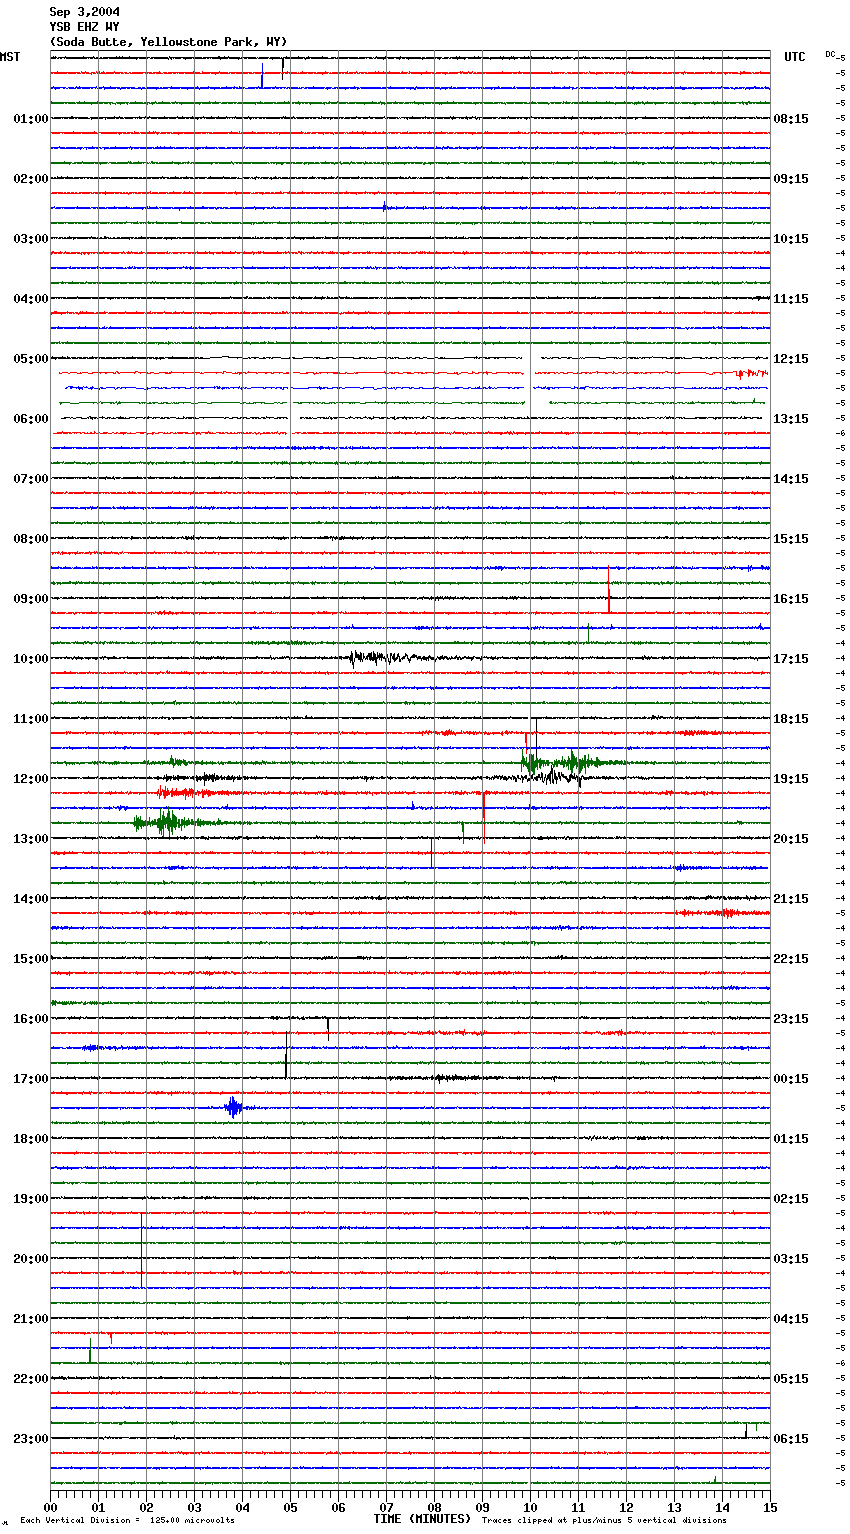Click the "MST" column header
850x1534 pixels.
tap(10, 57)
